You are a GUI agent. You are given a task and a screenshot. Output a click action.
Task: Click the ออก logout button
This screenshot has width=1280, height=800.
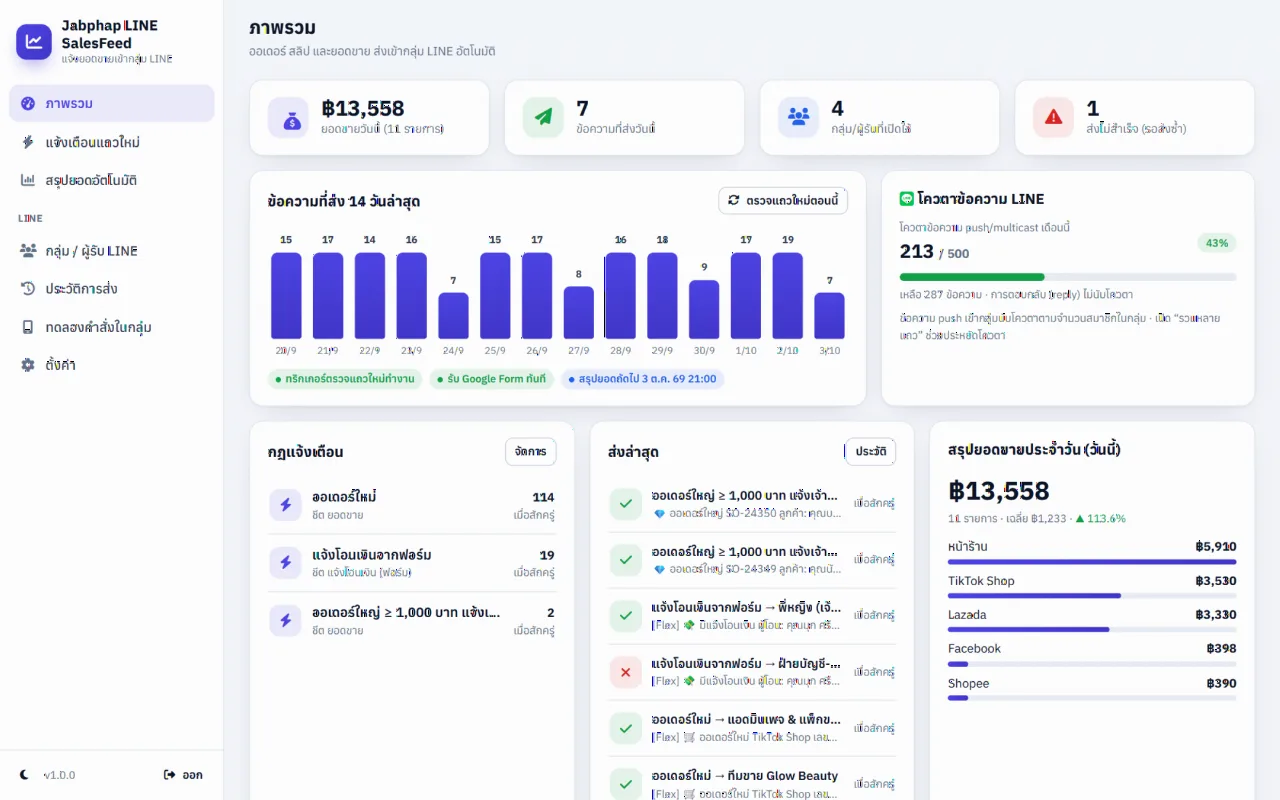(x=183, y=775)
